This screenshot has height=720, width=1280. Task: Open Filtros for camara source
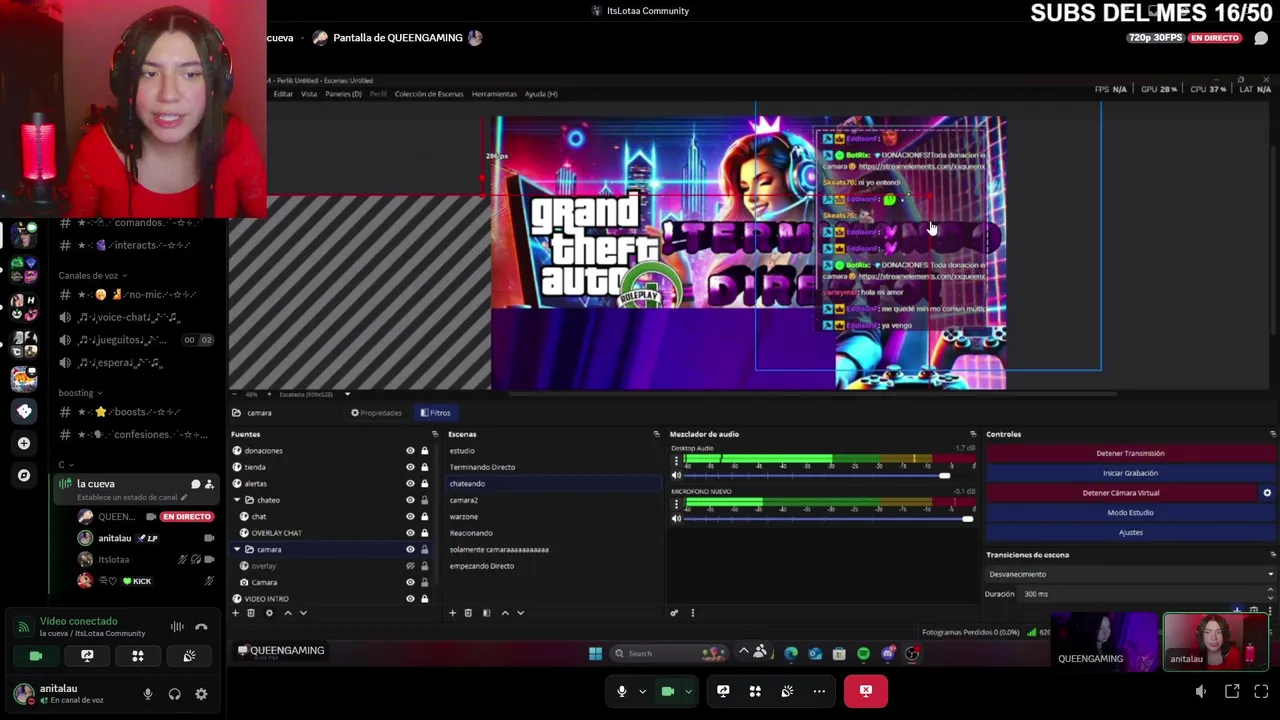click(x=435, y=413)
